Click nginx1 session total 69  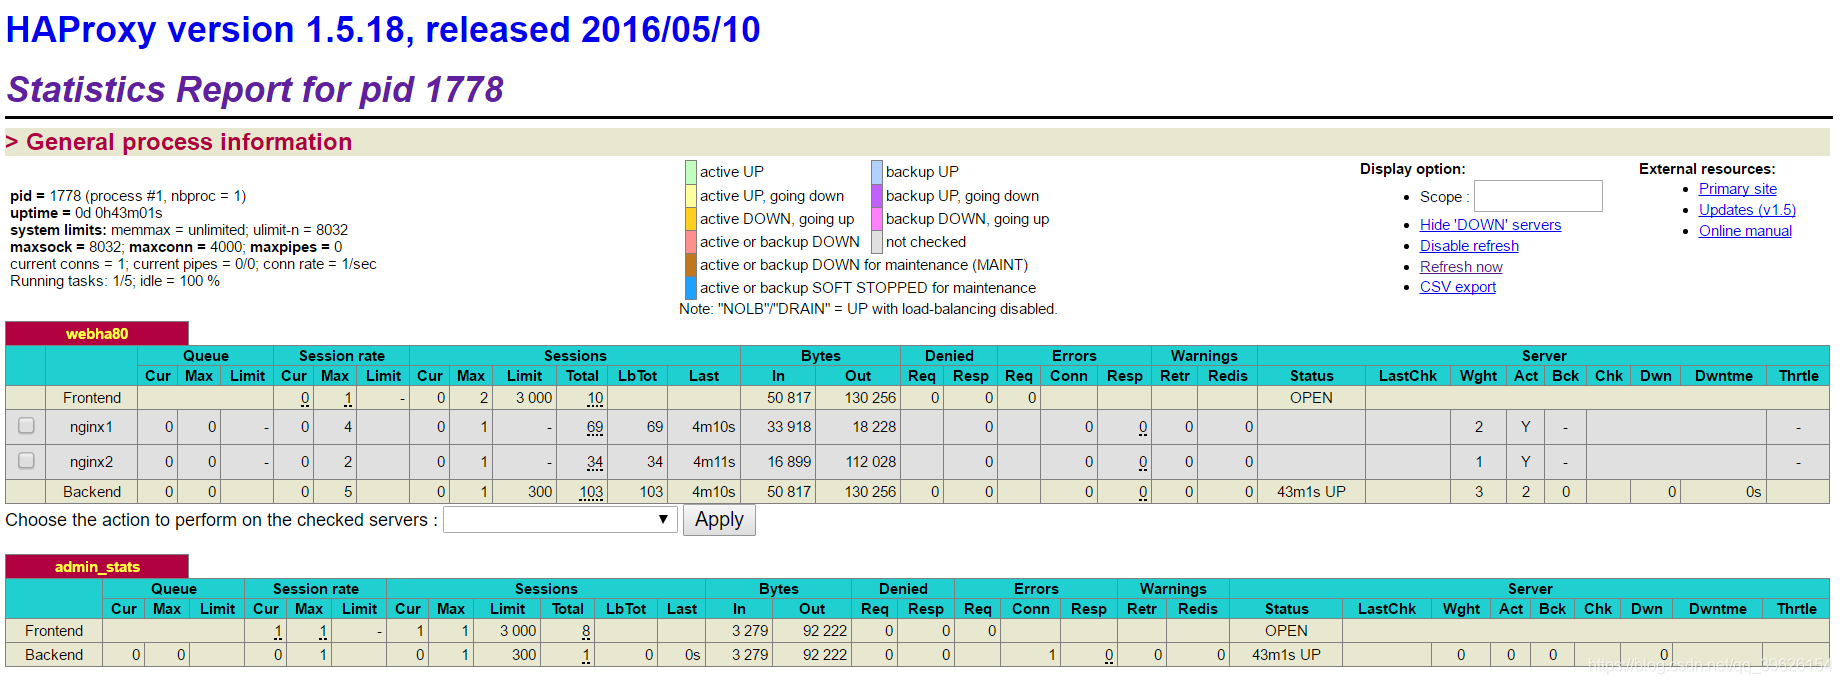pos(595,427)
